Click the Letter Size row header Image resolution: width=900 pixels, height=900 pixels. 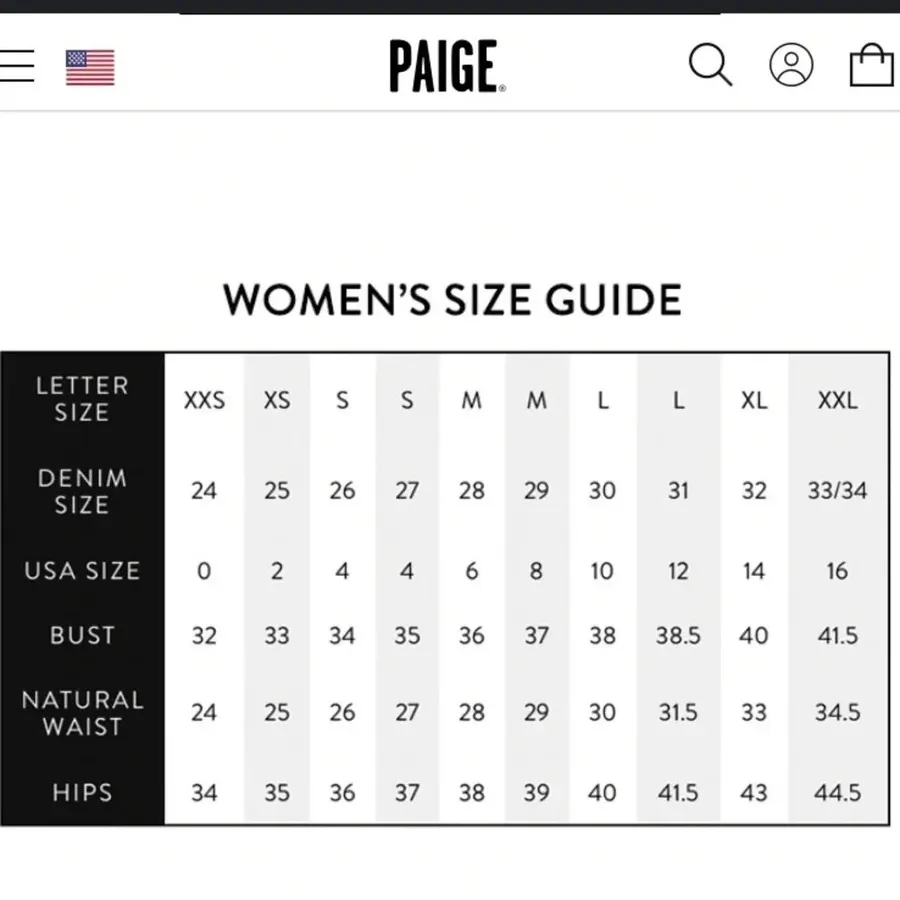pos(82,399)
